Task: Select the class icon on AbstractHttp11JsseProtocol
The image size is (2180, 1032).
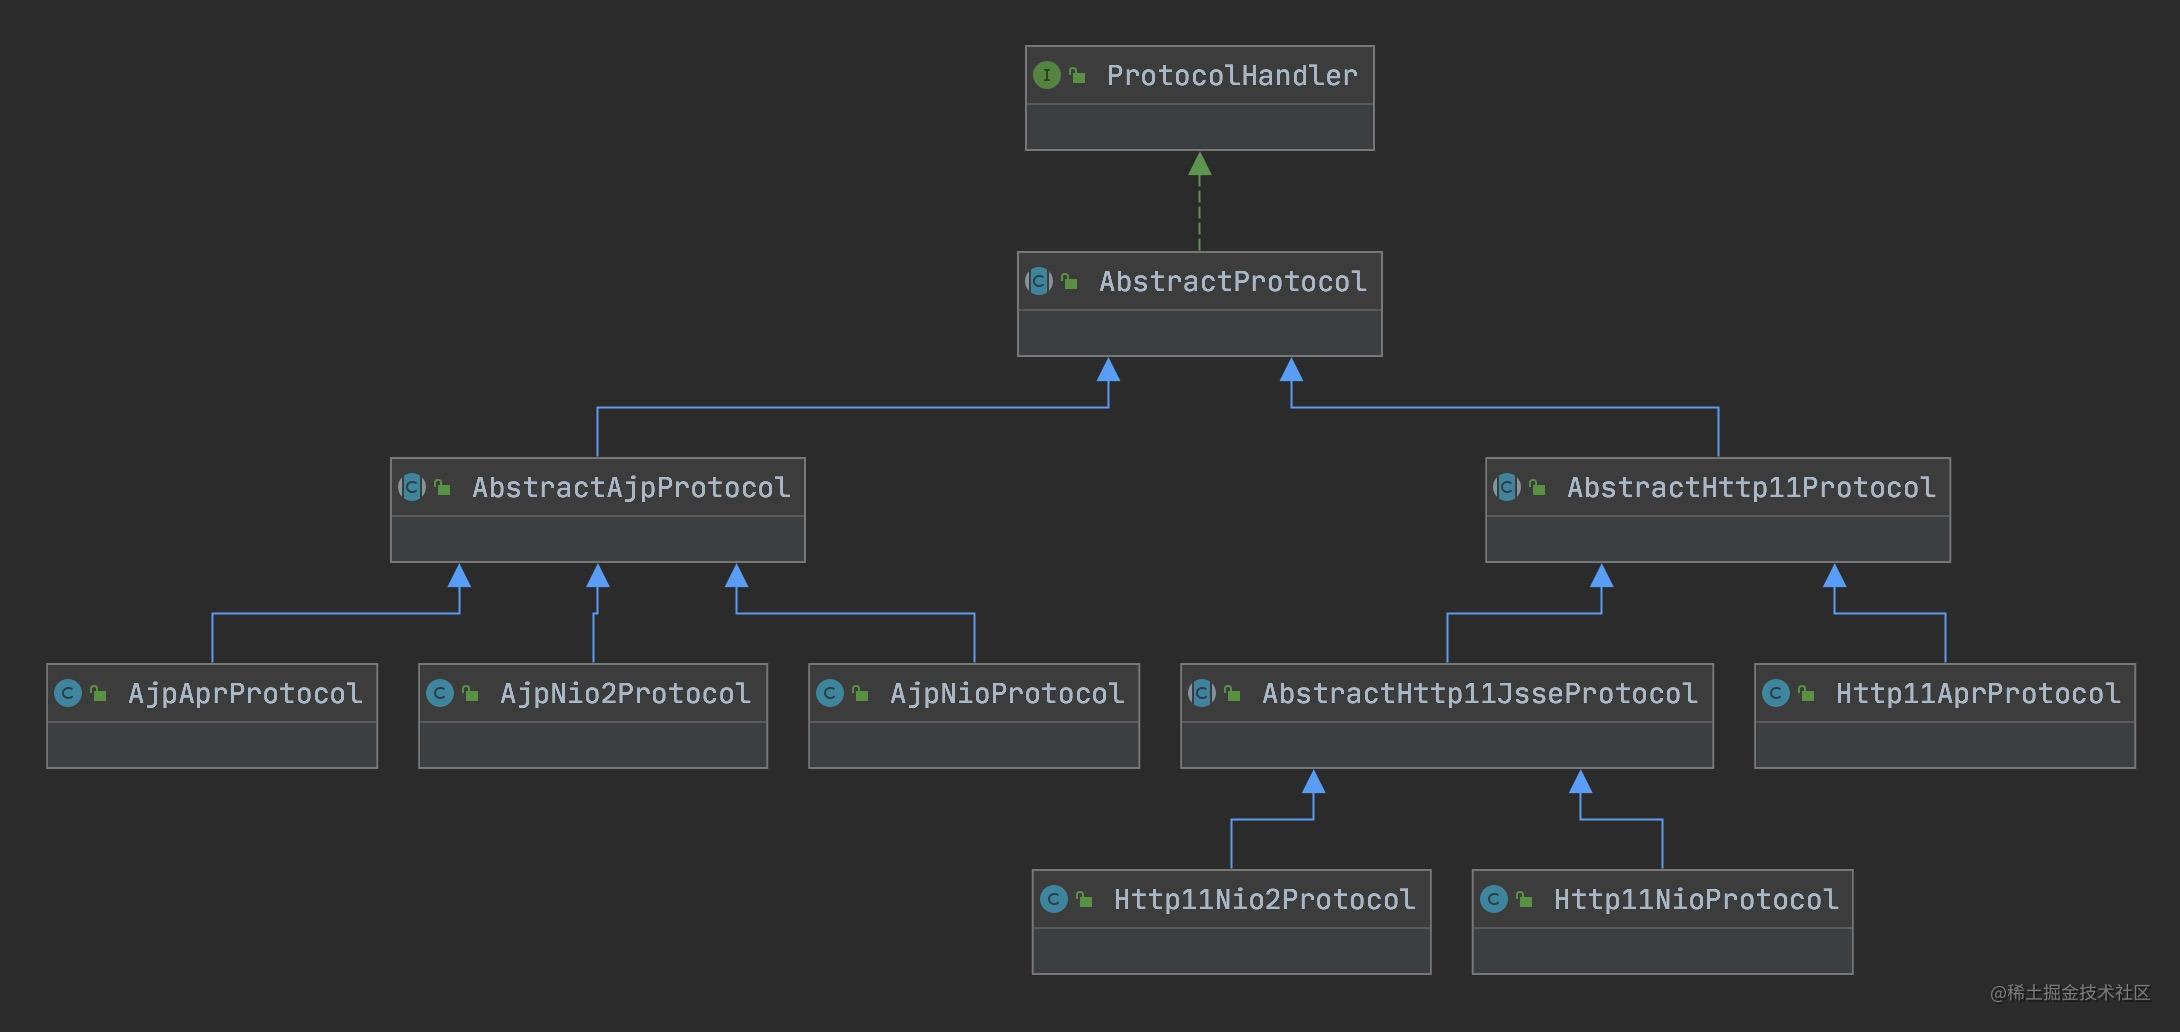Action: [x=1201, y=693]
